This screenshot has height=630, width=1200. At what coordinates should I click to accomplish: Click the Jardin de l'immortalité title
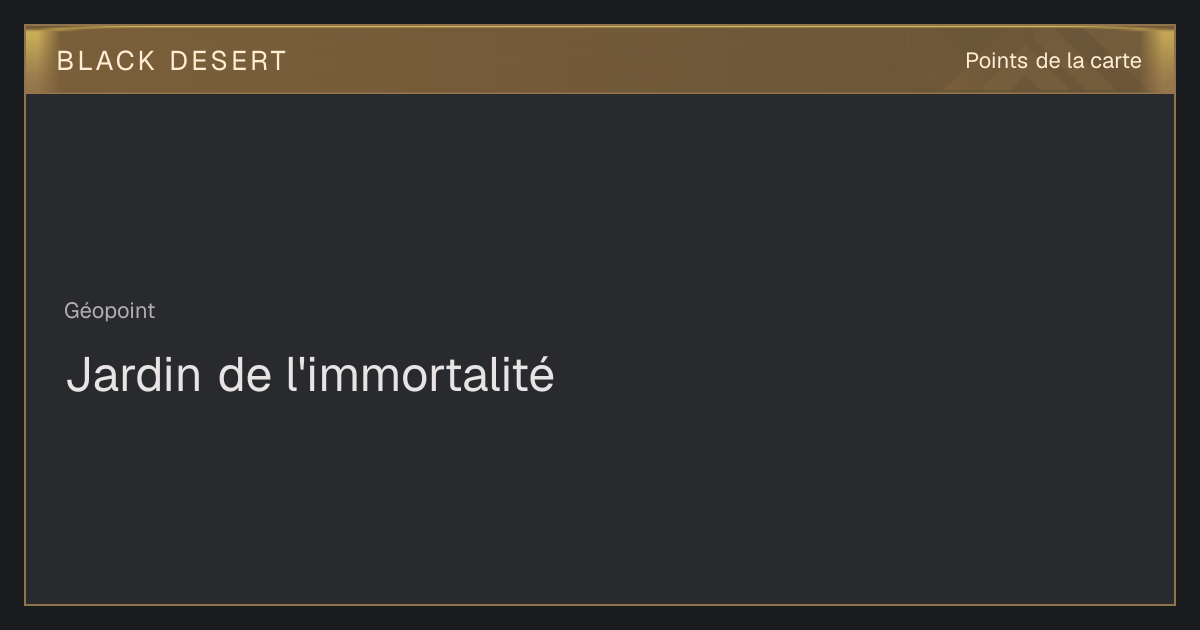(310, 375)
